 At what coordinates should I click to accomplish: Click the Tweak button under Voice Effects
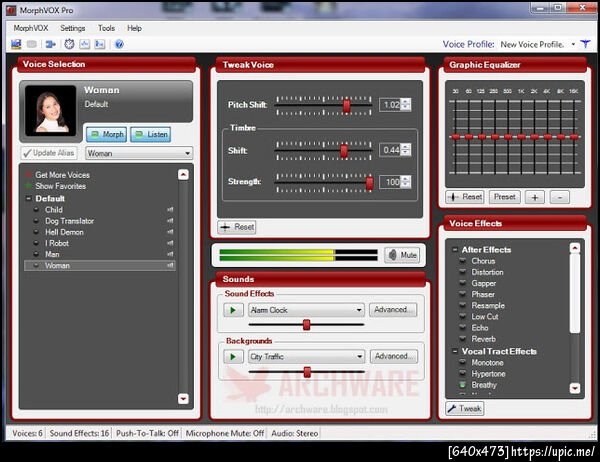coord(465,408)
